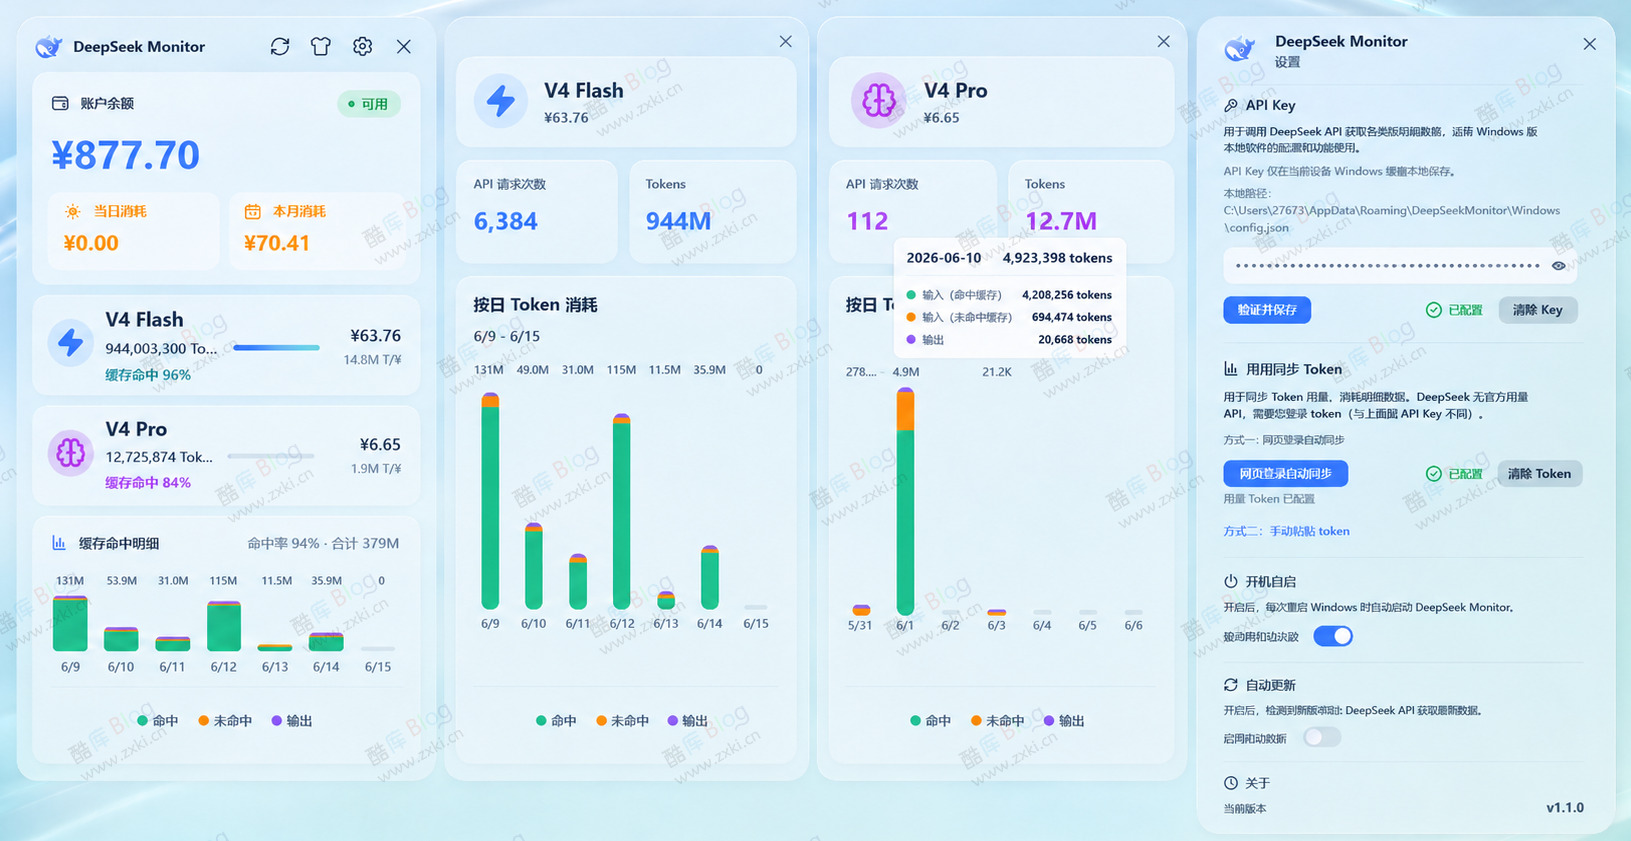1631x841 pixels.
Task: Click the refresh icon in DeepSeek Monitor header
Action: pyautogui.click(x=280, y=46)
